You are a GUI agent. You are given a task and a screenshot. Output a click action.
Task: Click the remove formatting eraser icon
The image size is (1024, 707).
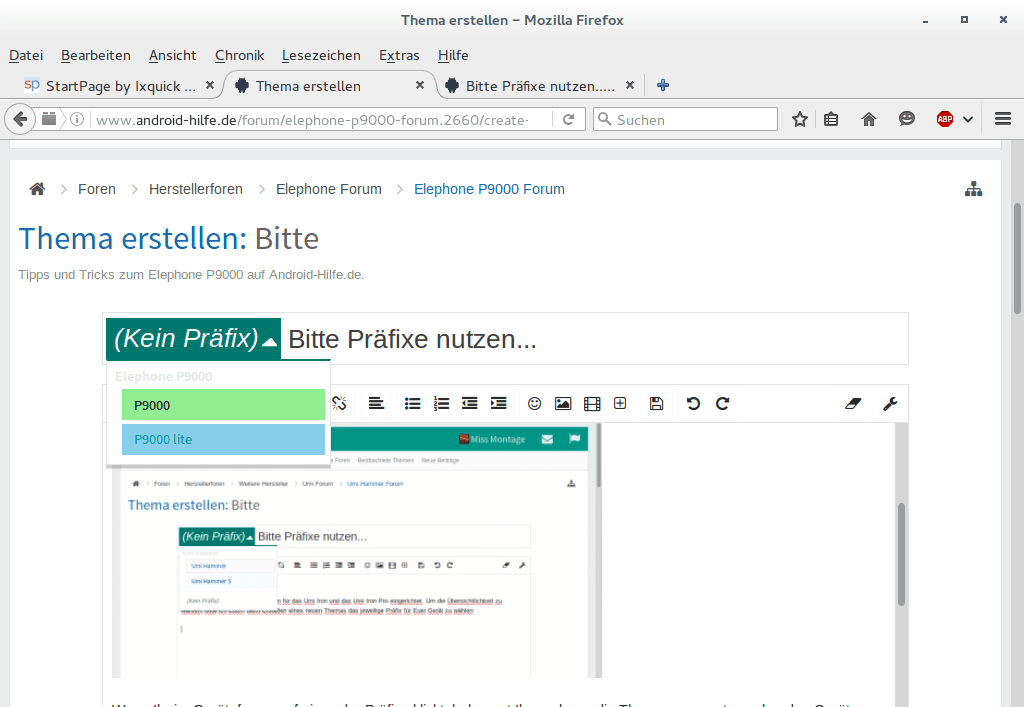(x=853, y=403)
